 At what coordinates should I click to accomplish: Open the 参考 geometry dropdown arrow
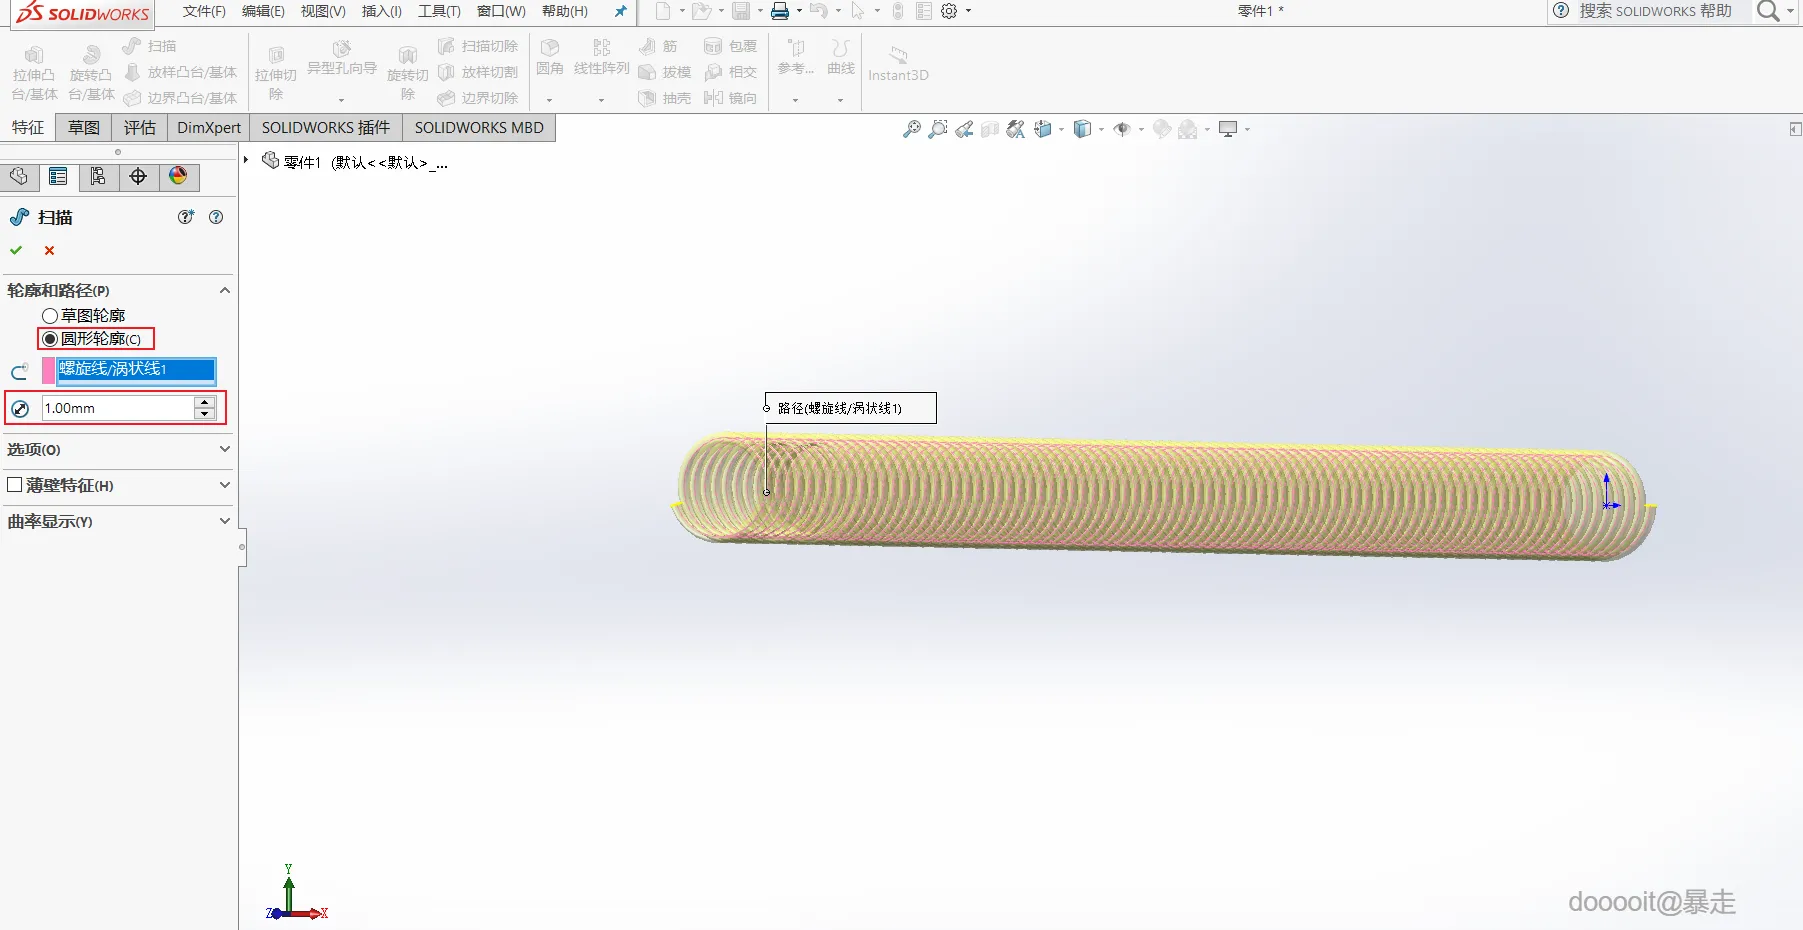(795, 100)
